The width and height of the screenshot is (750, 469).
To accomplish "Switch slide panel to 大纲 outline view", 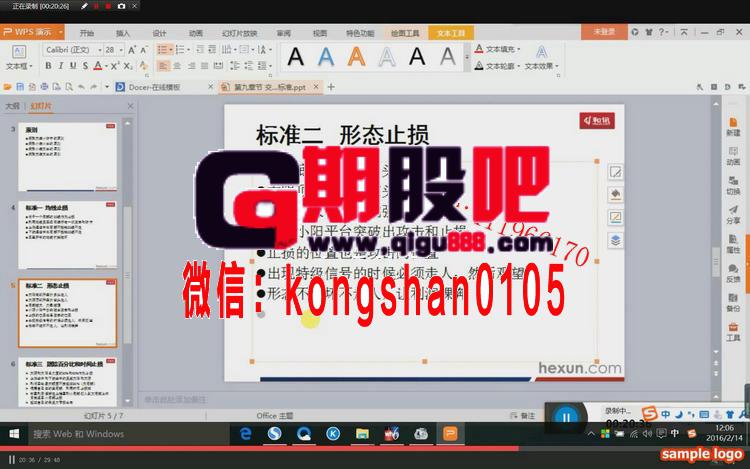I will (x=12, y=106).
